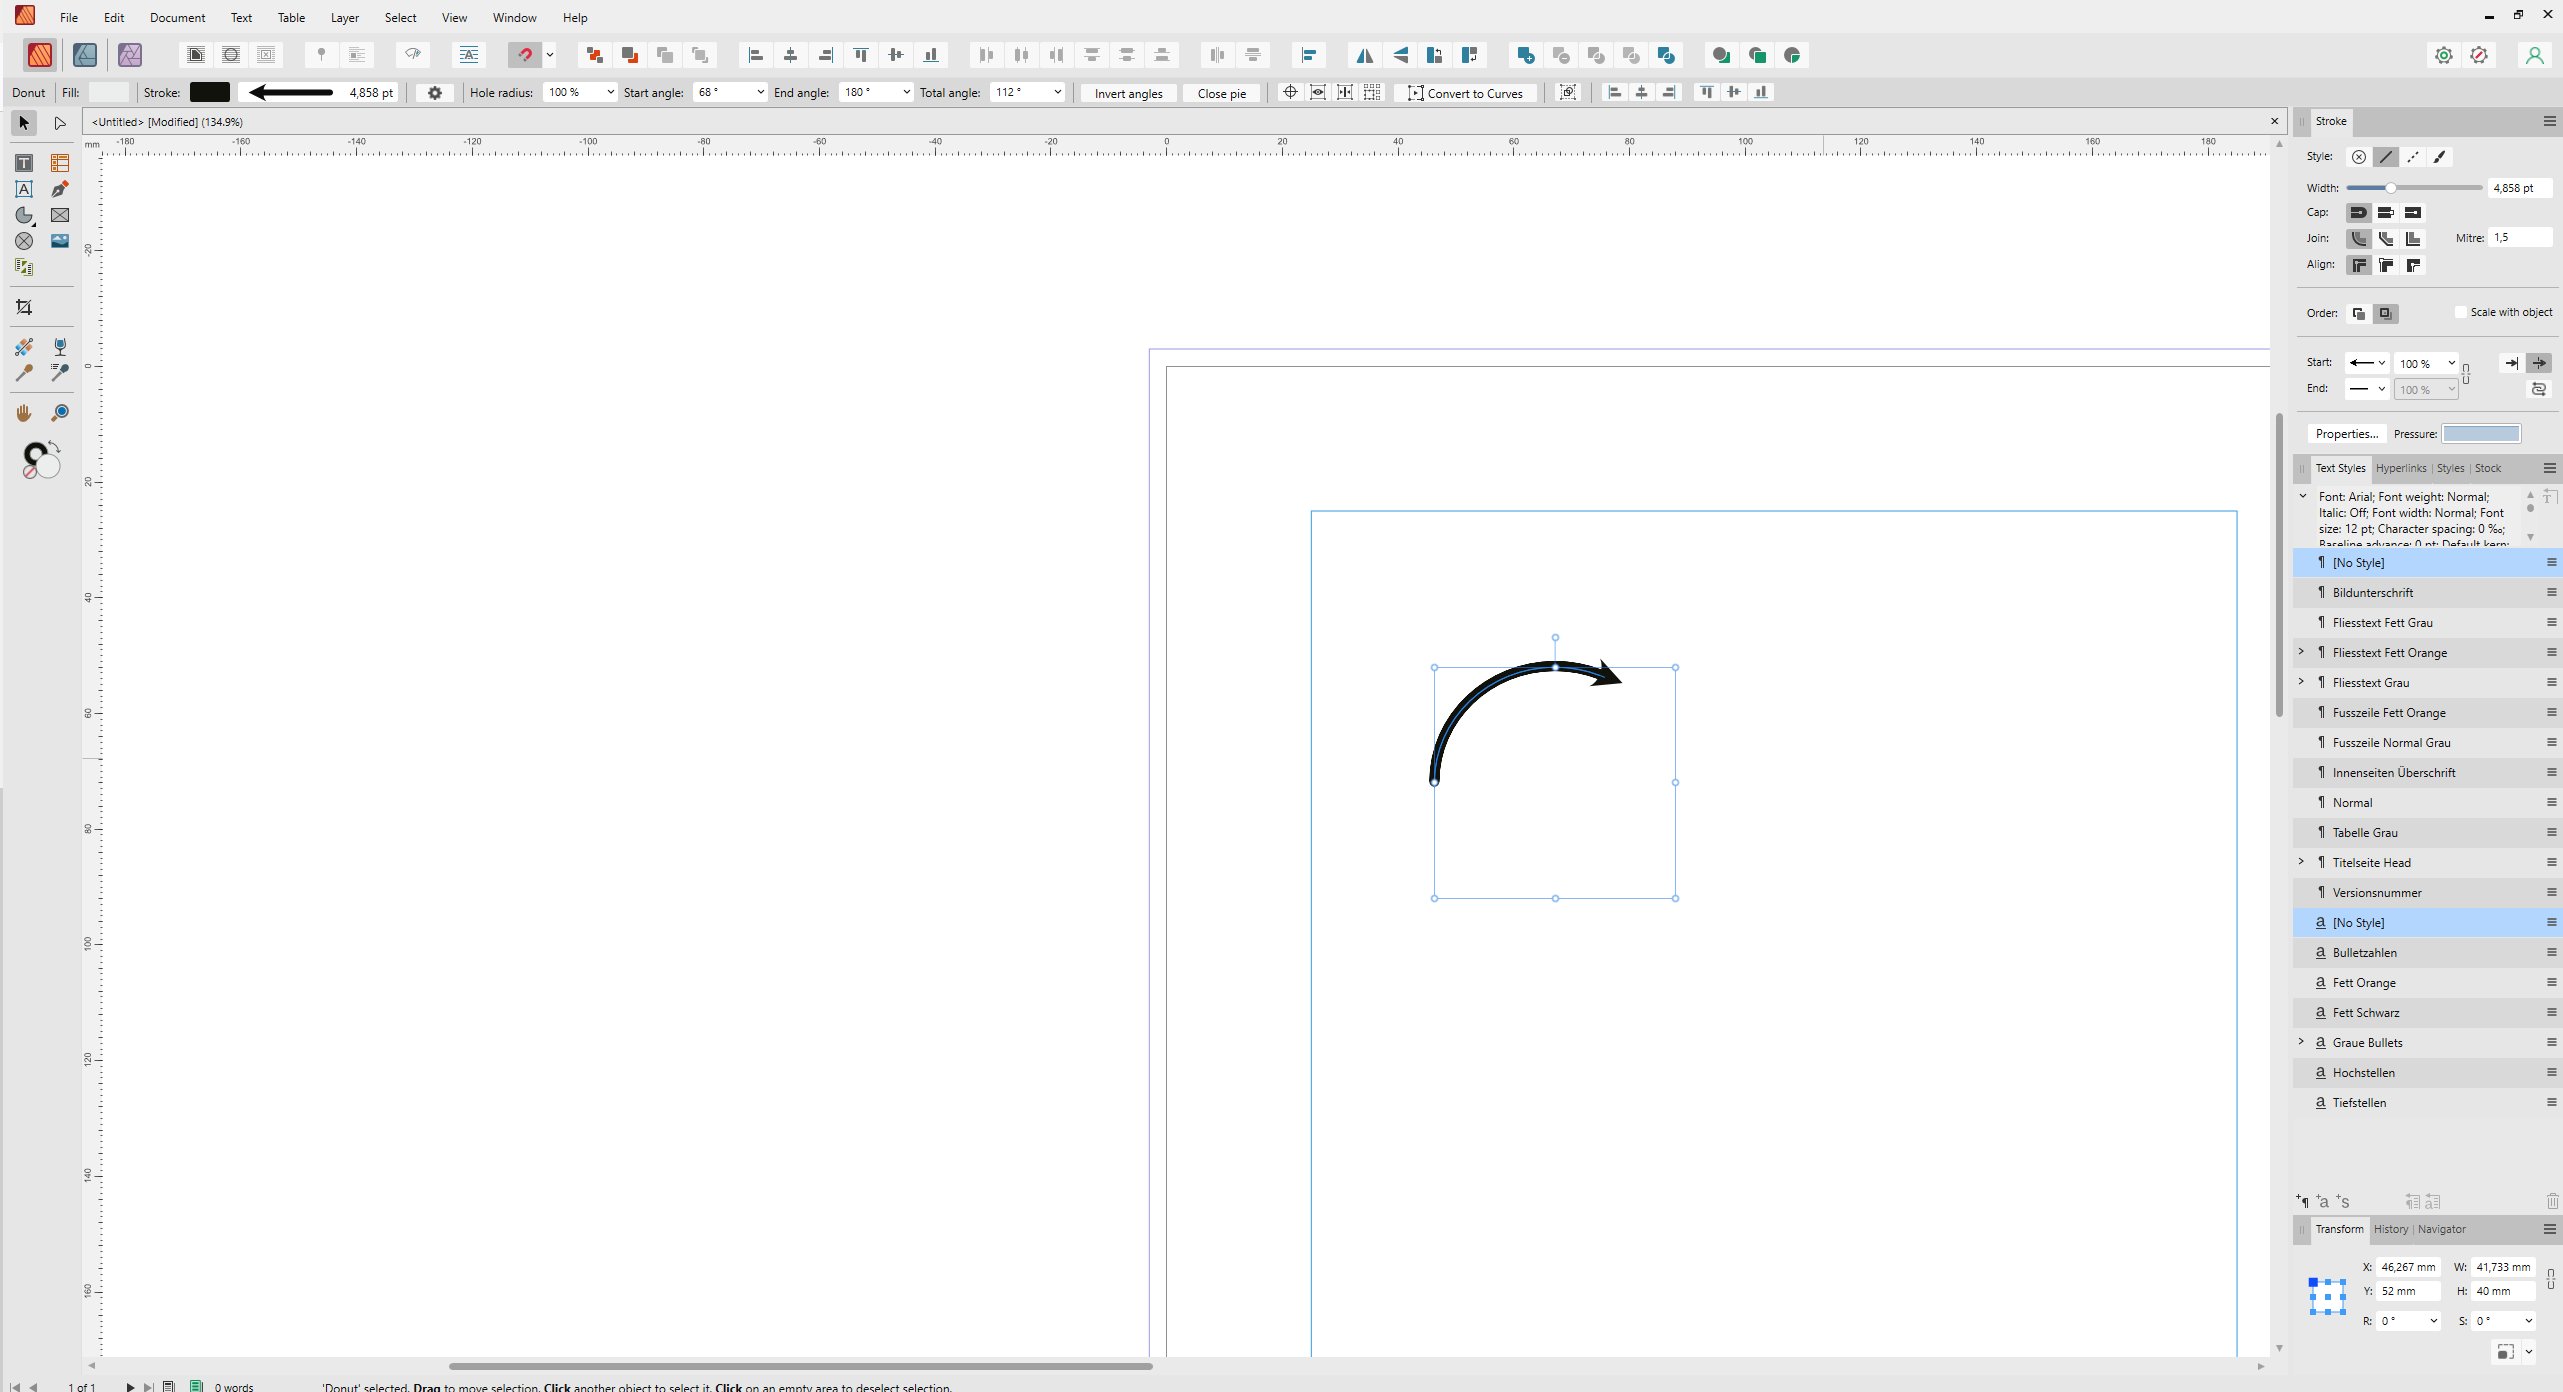This screenshot has width=2563, height=1392.
Task: Expand the Fliesstext Fett Orange style
Action: 2301,652
